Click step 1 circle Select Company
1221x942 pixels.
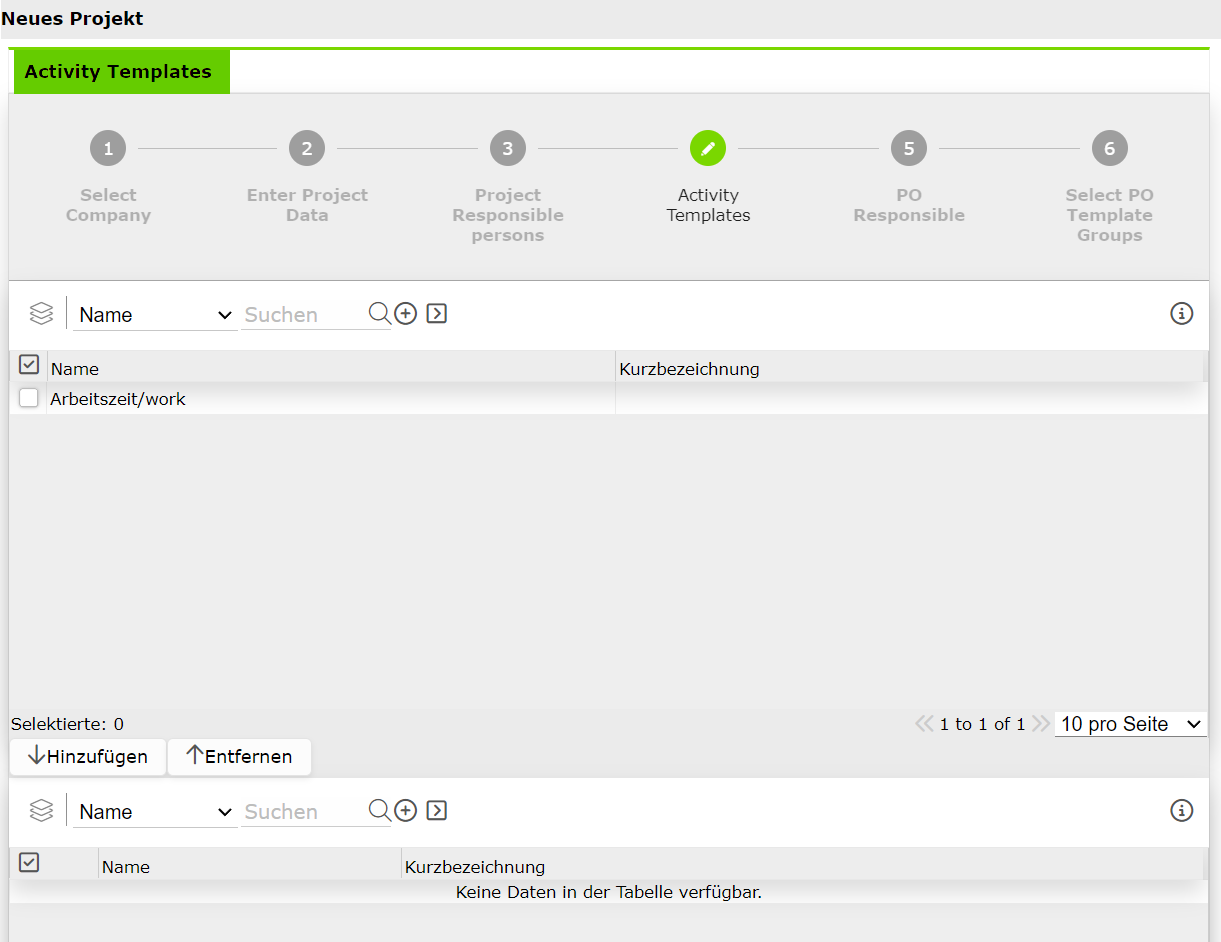[108, 149]
